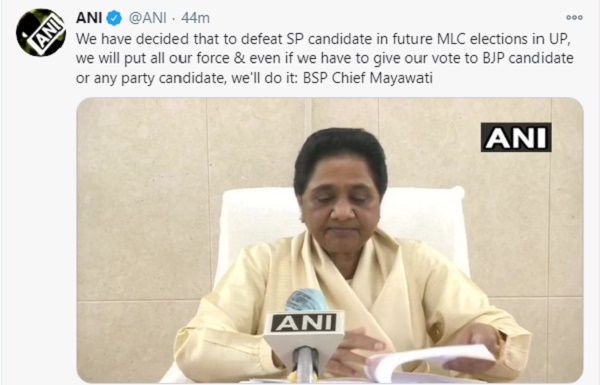Open the ANI profile avatar
The image size is (600, 385).
[x=41, y=33]
